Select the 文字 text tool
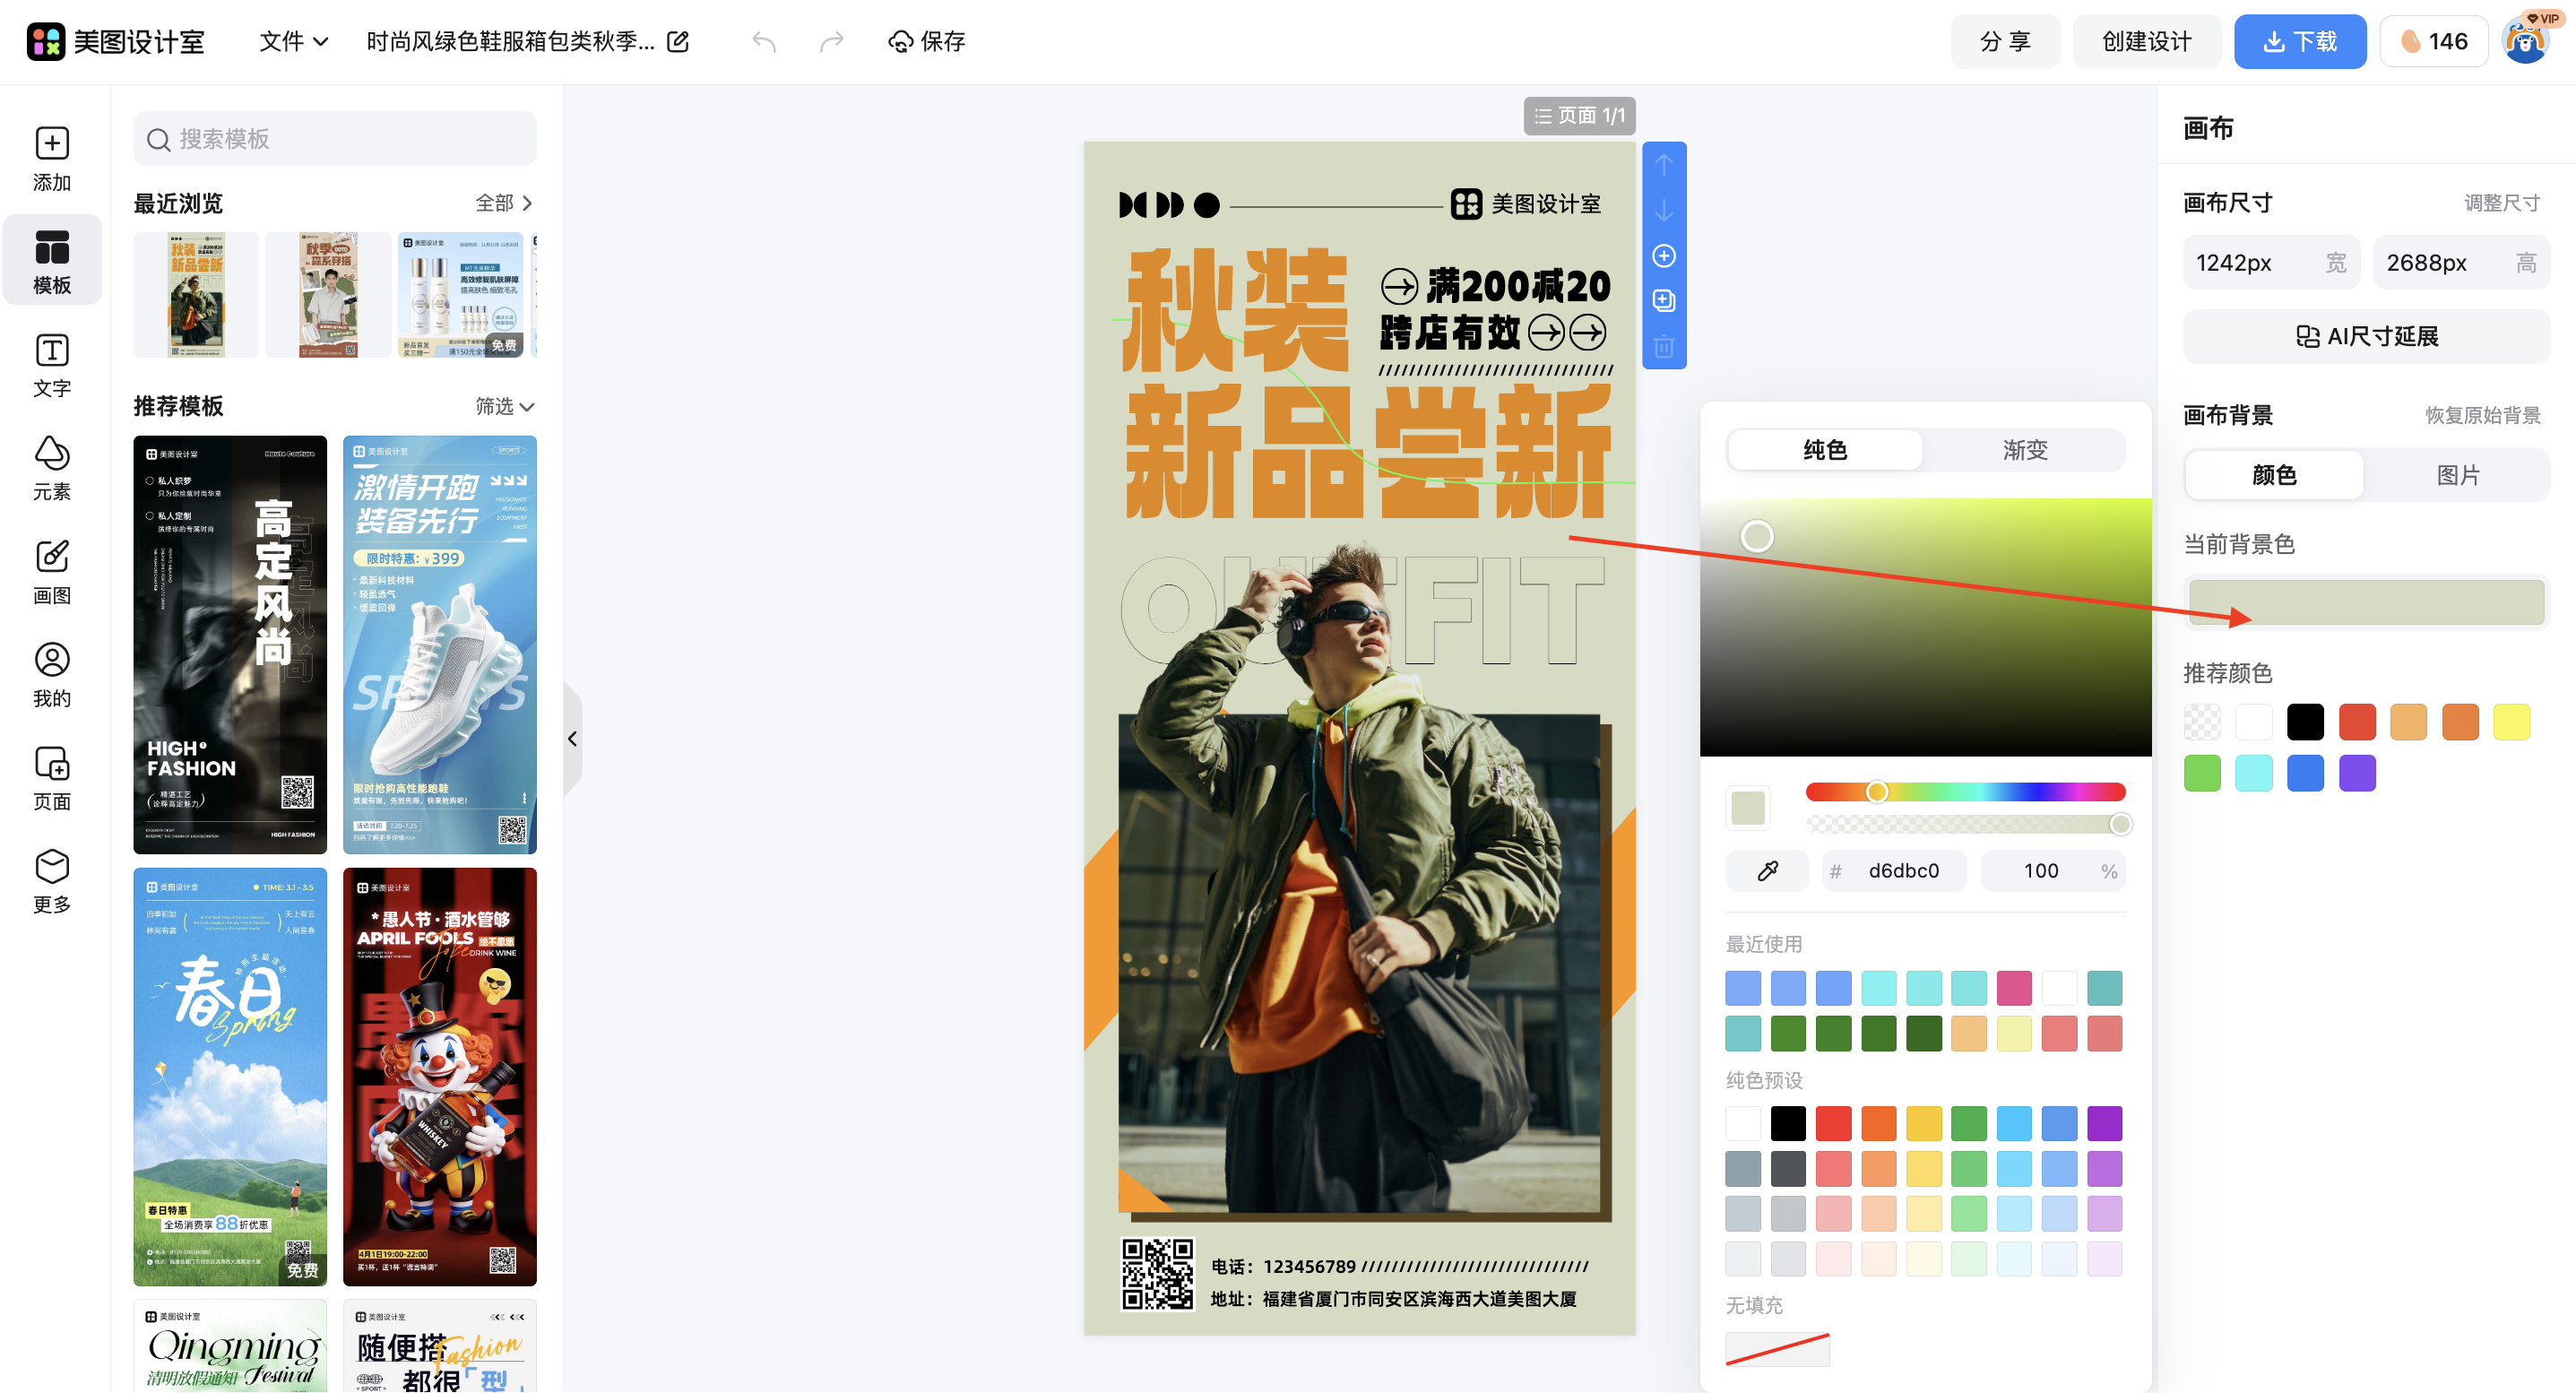Screen dimensions: 2576x1393 [51, 364]
